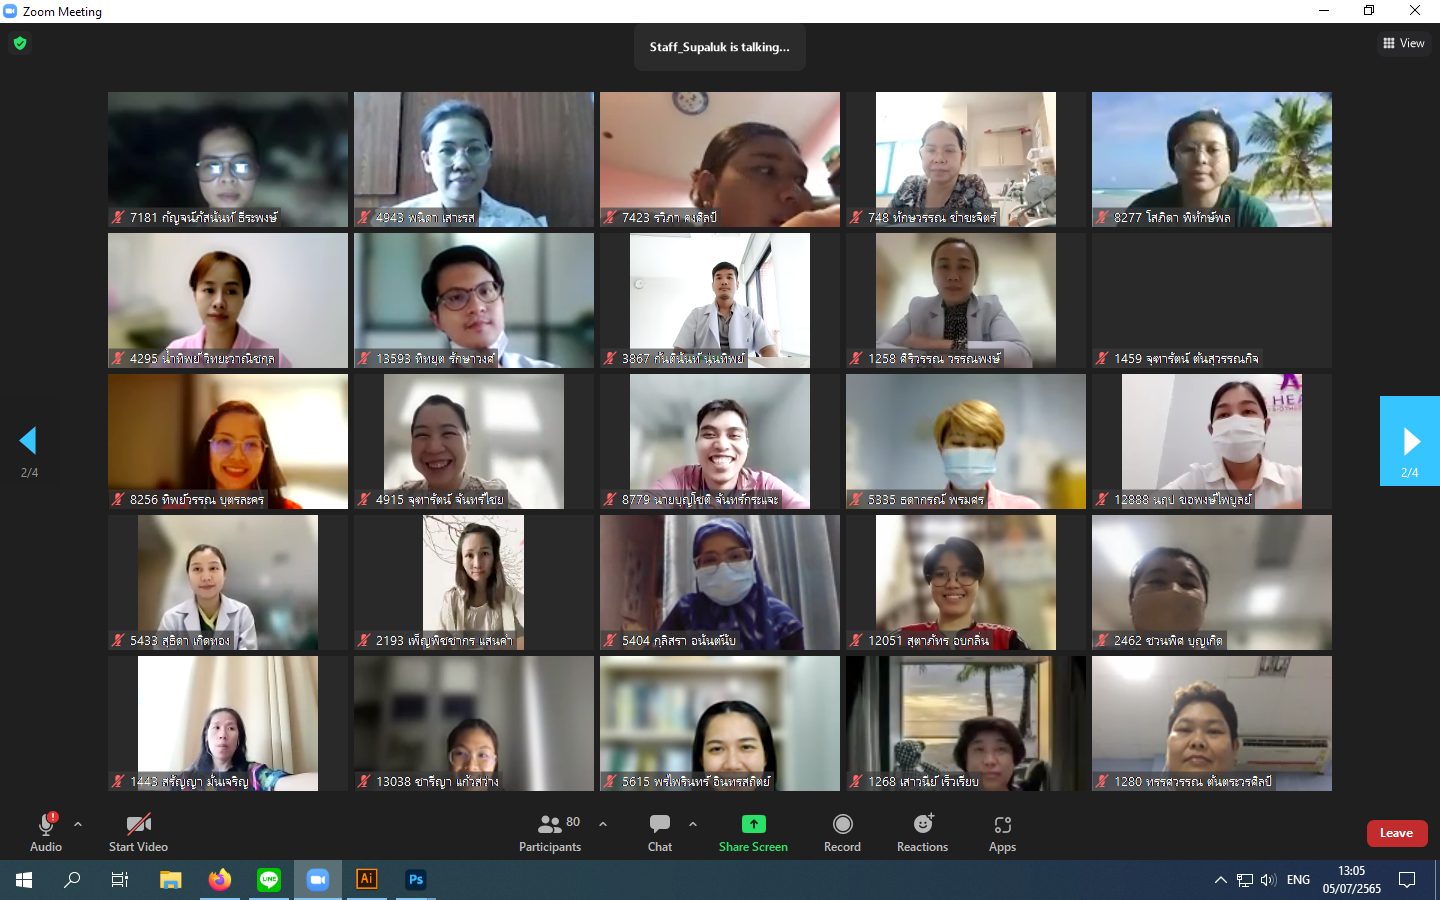Viewport: 1440px width, 900px height.
Task: Expand the Participants options caret
Action: tap(603, 824)
